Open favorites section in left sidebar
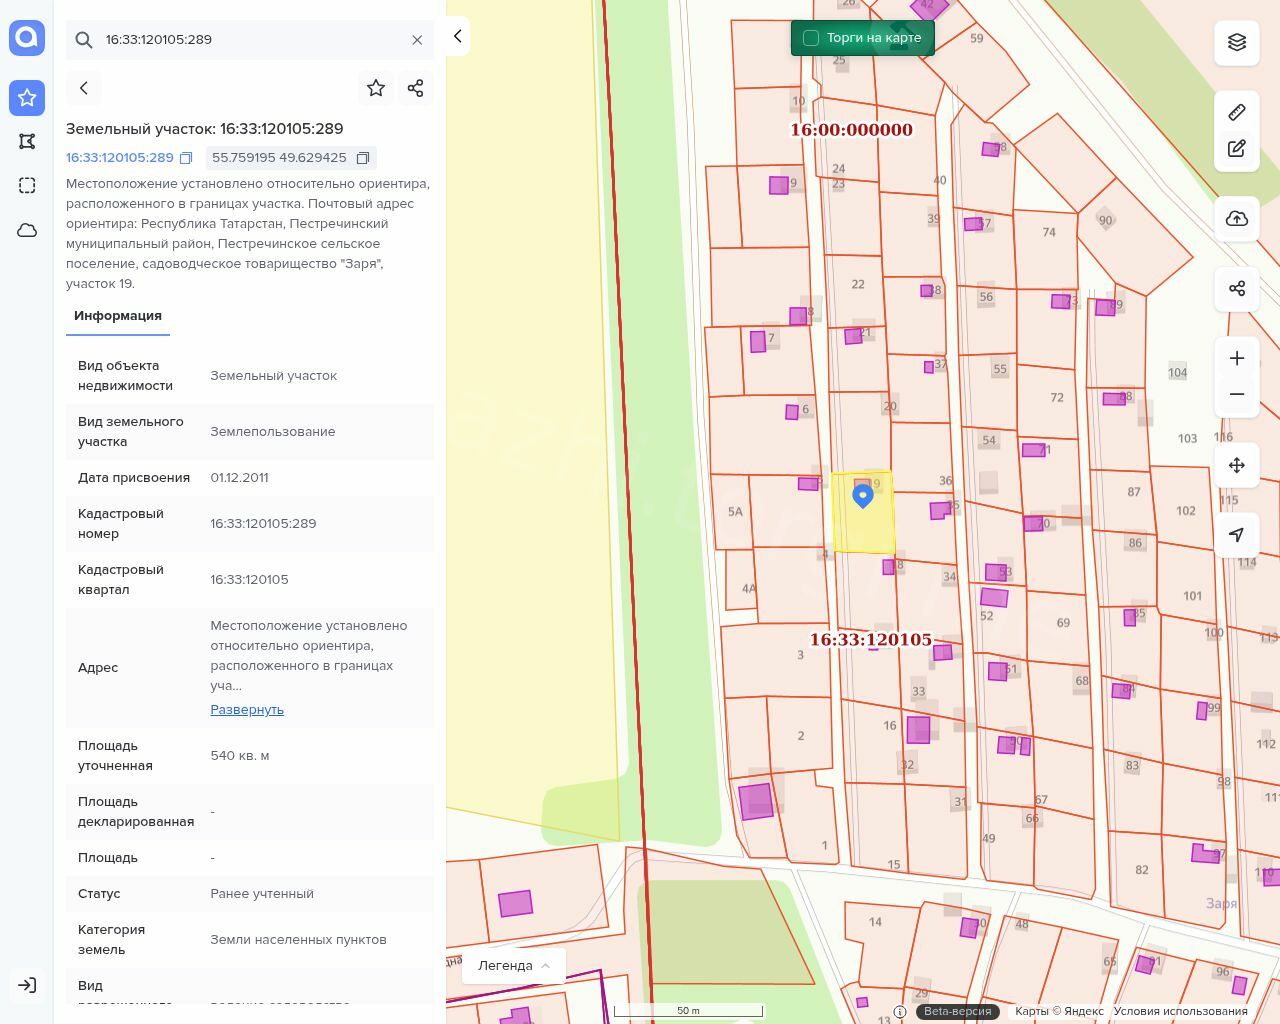The height and width of the screenshot is (1024, 1280). pyautogui.click(x=27, y=98)
